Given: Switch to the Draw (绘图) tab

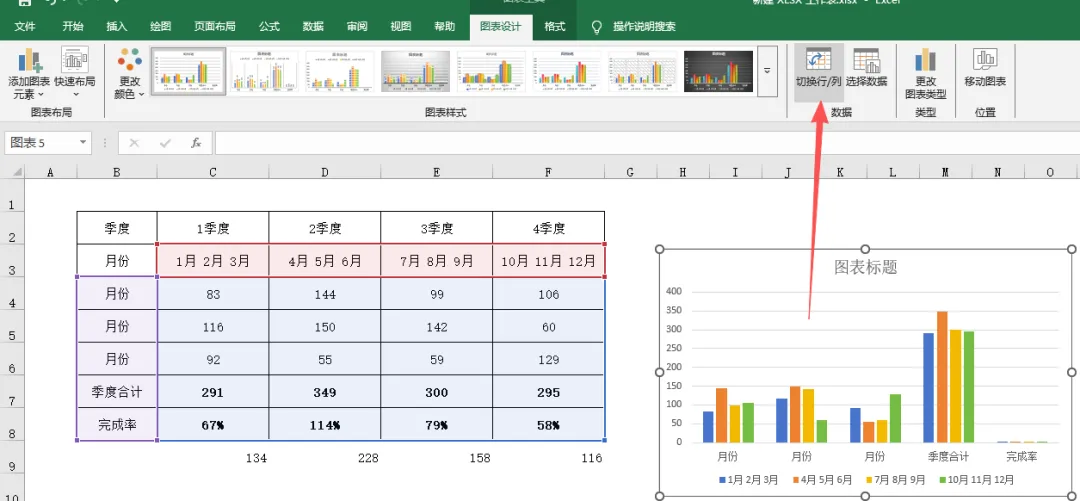Looking at the screenshot, I should pyautogui.click(x=160, y=27).
